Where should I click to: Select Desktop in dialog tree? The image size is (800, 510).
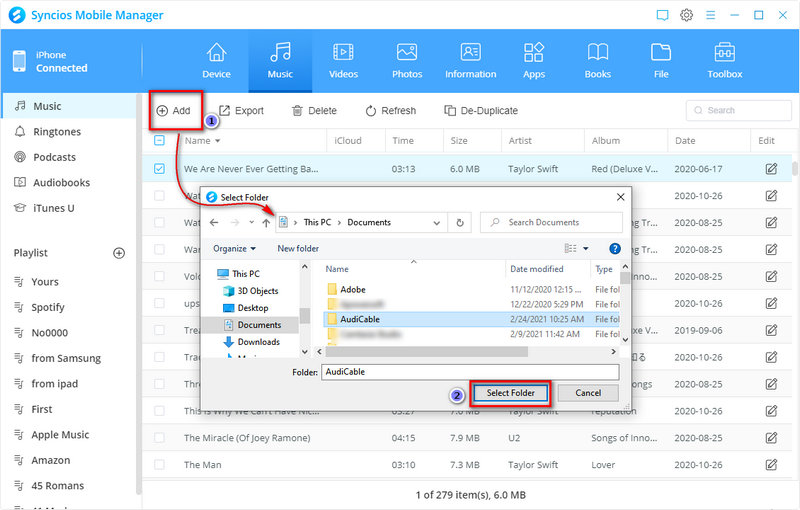point(246,308)
